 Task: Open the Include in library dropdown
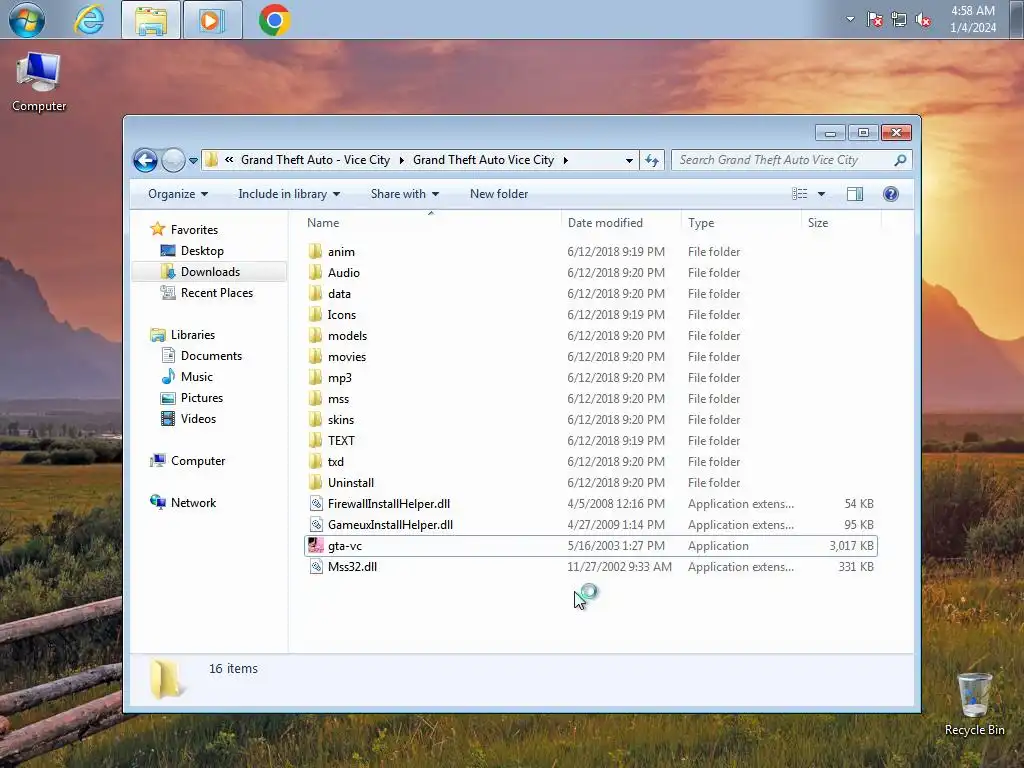(x=289, y=194)
